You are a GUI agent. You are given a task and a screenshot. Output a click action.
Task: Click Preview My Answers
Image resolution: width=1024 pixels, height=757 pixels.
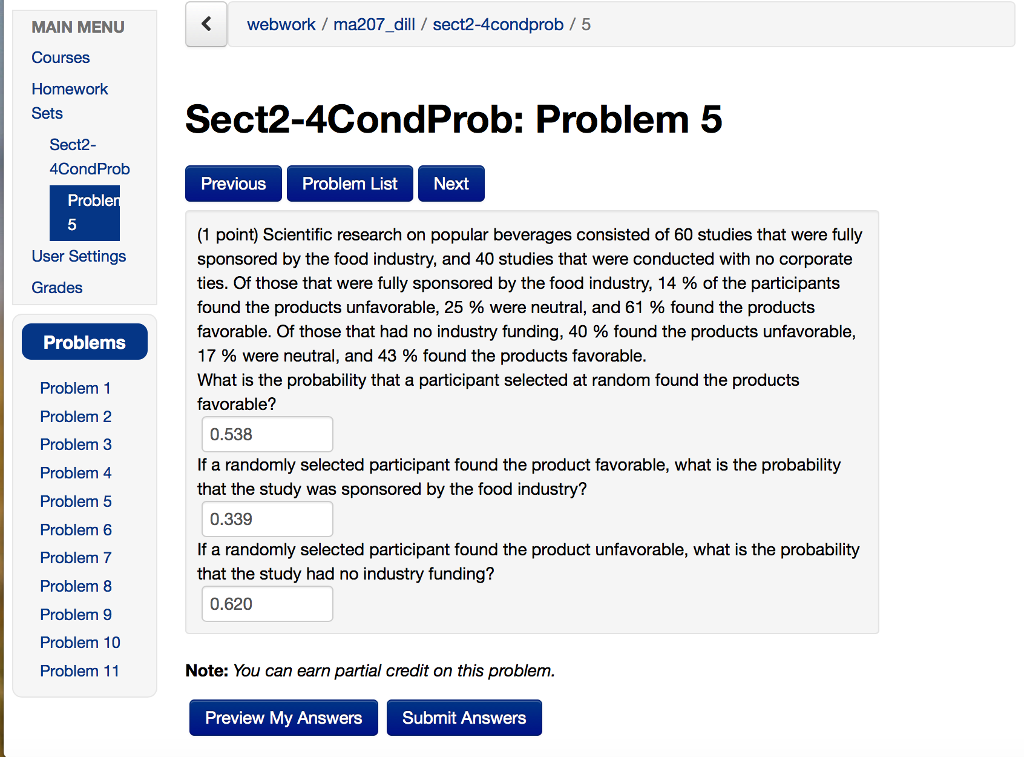point(283,717)
